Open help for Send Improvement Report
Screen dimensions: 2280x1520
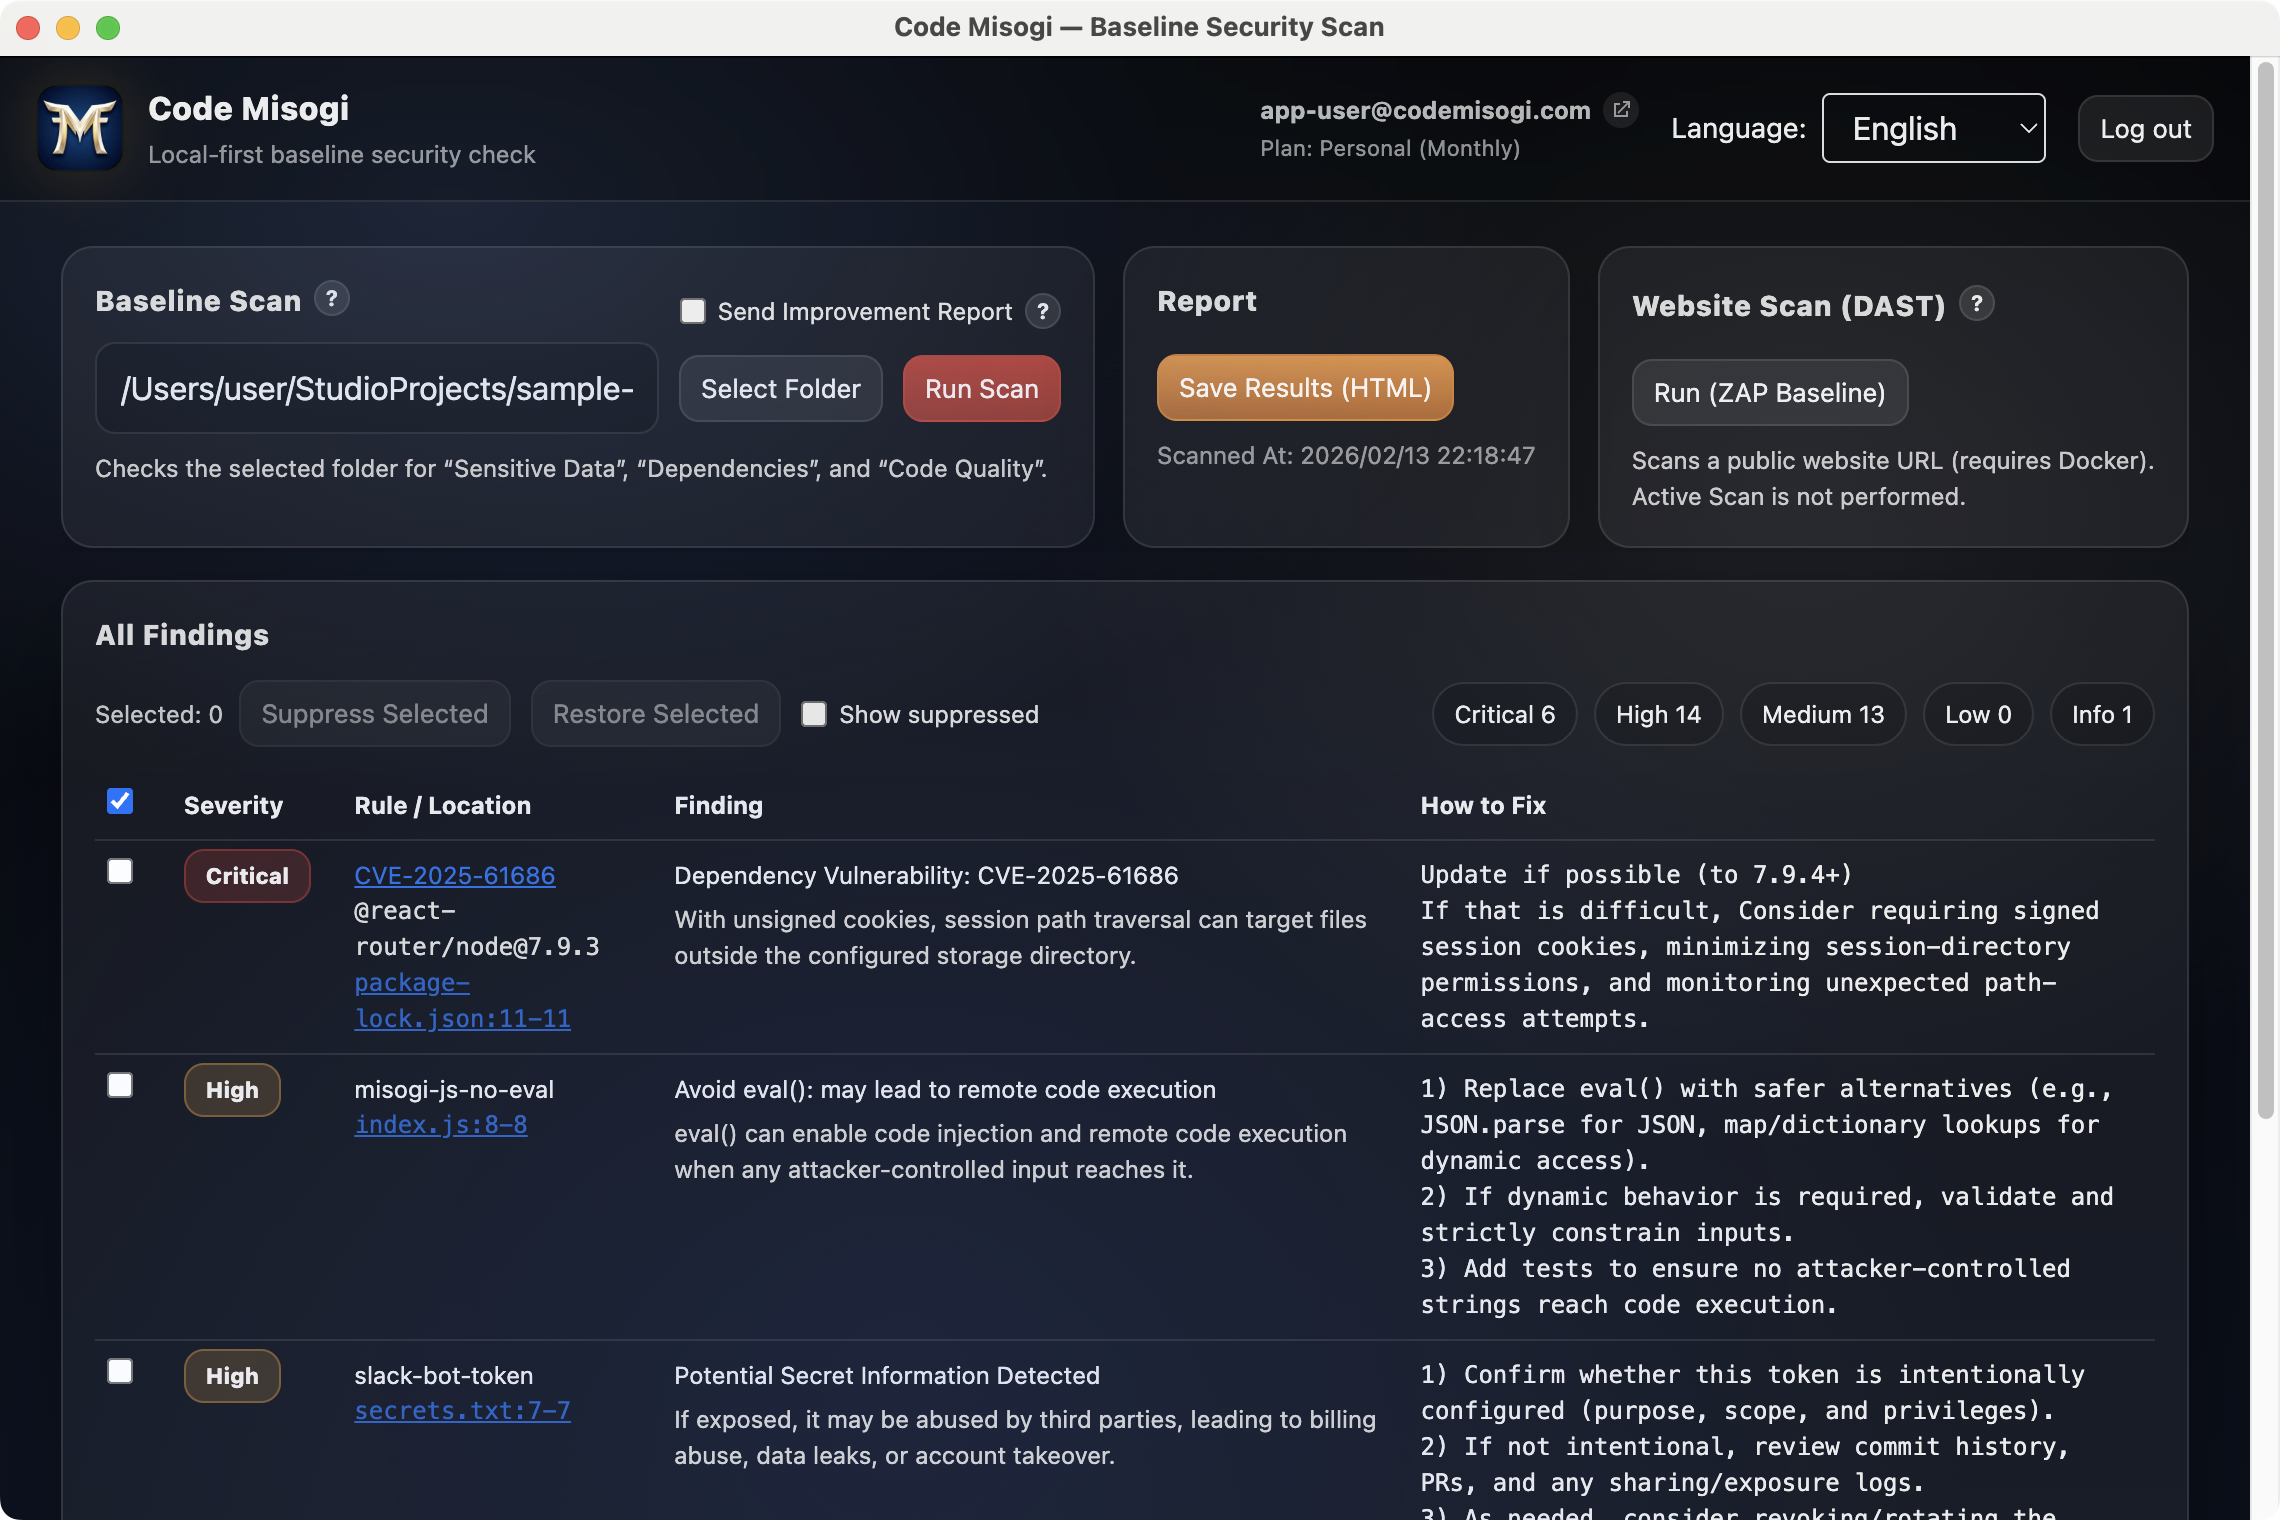(1044, 311)
